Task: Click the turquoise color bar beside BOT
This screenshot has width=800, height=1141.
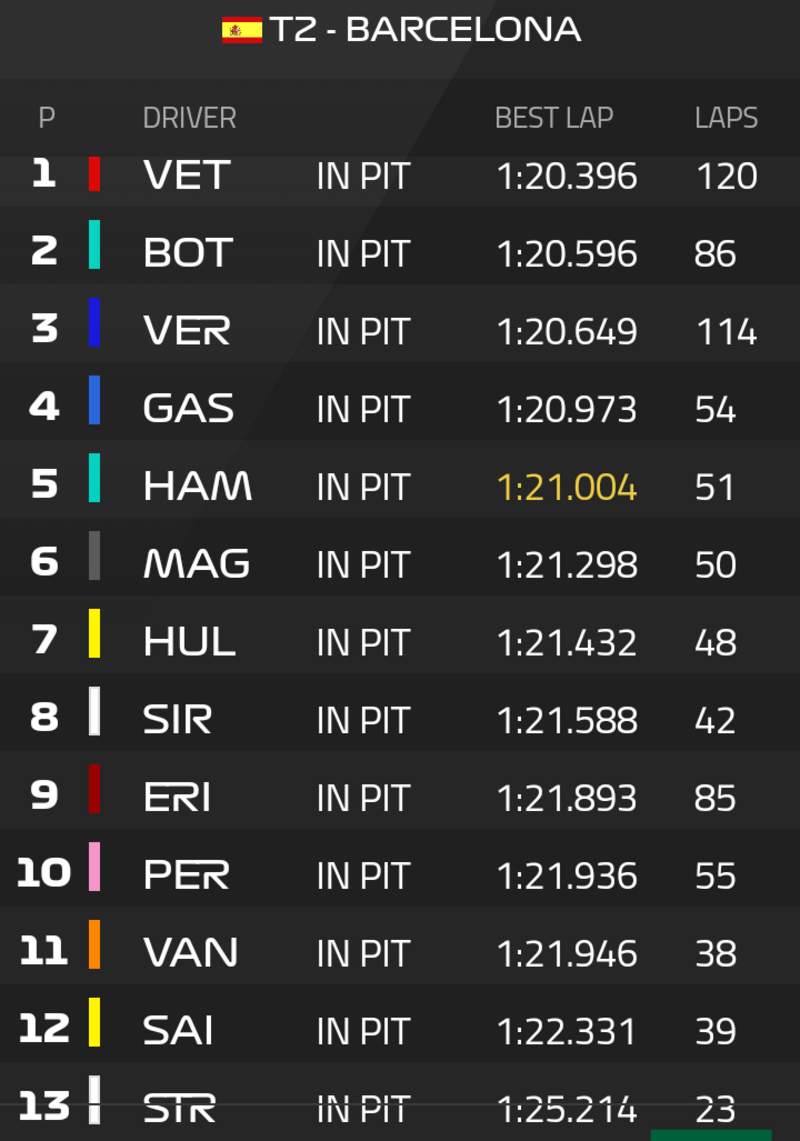Action: click(x=94, y=245)
